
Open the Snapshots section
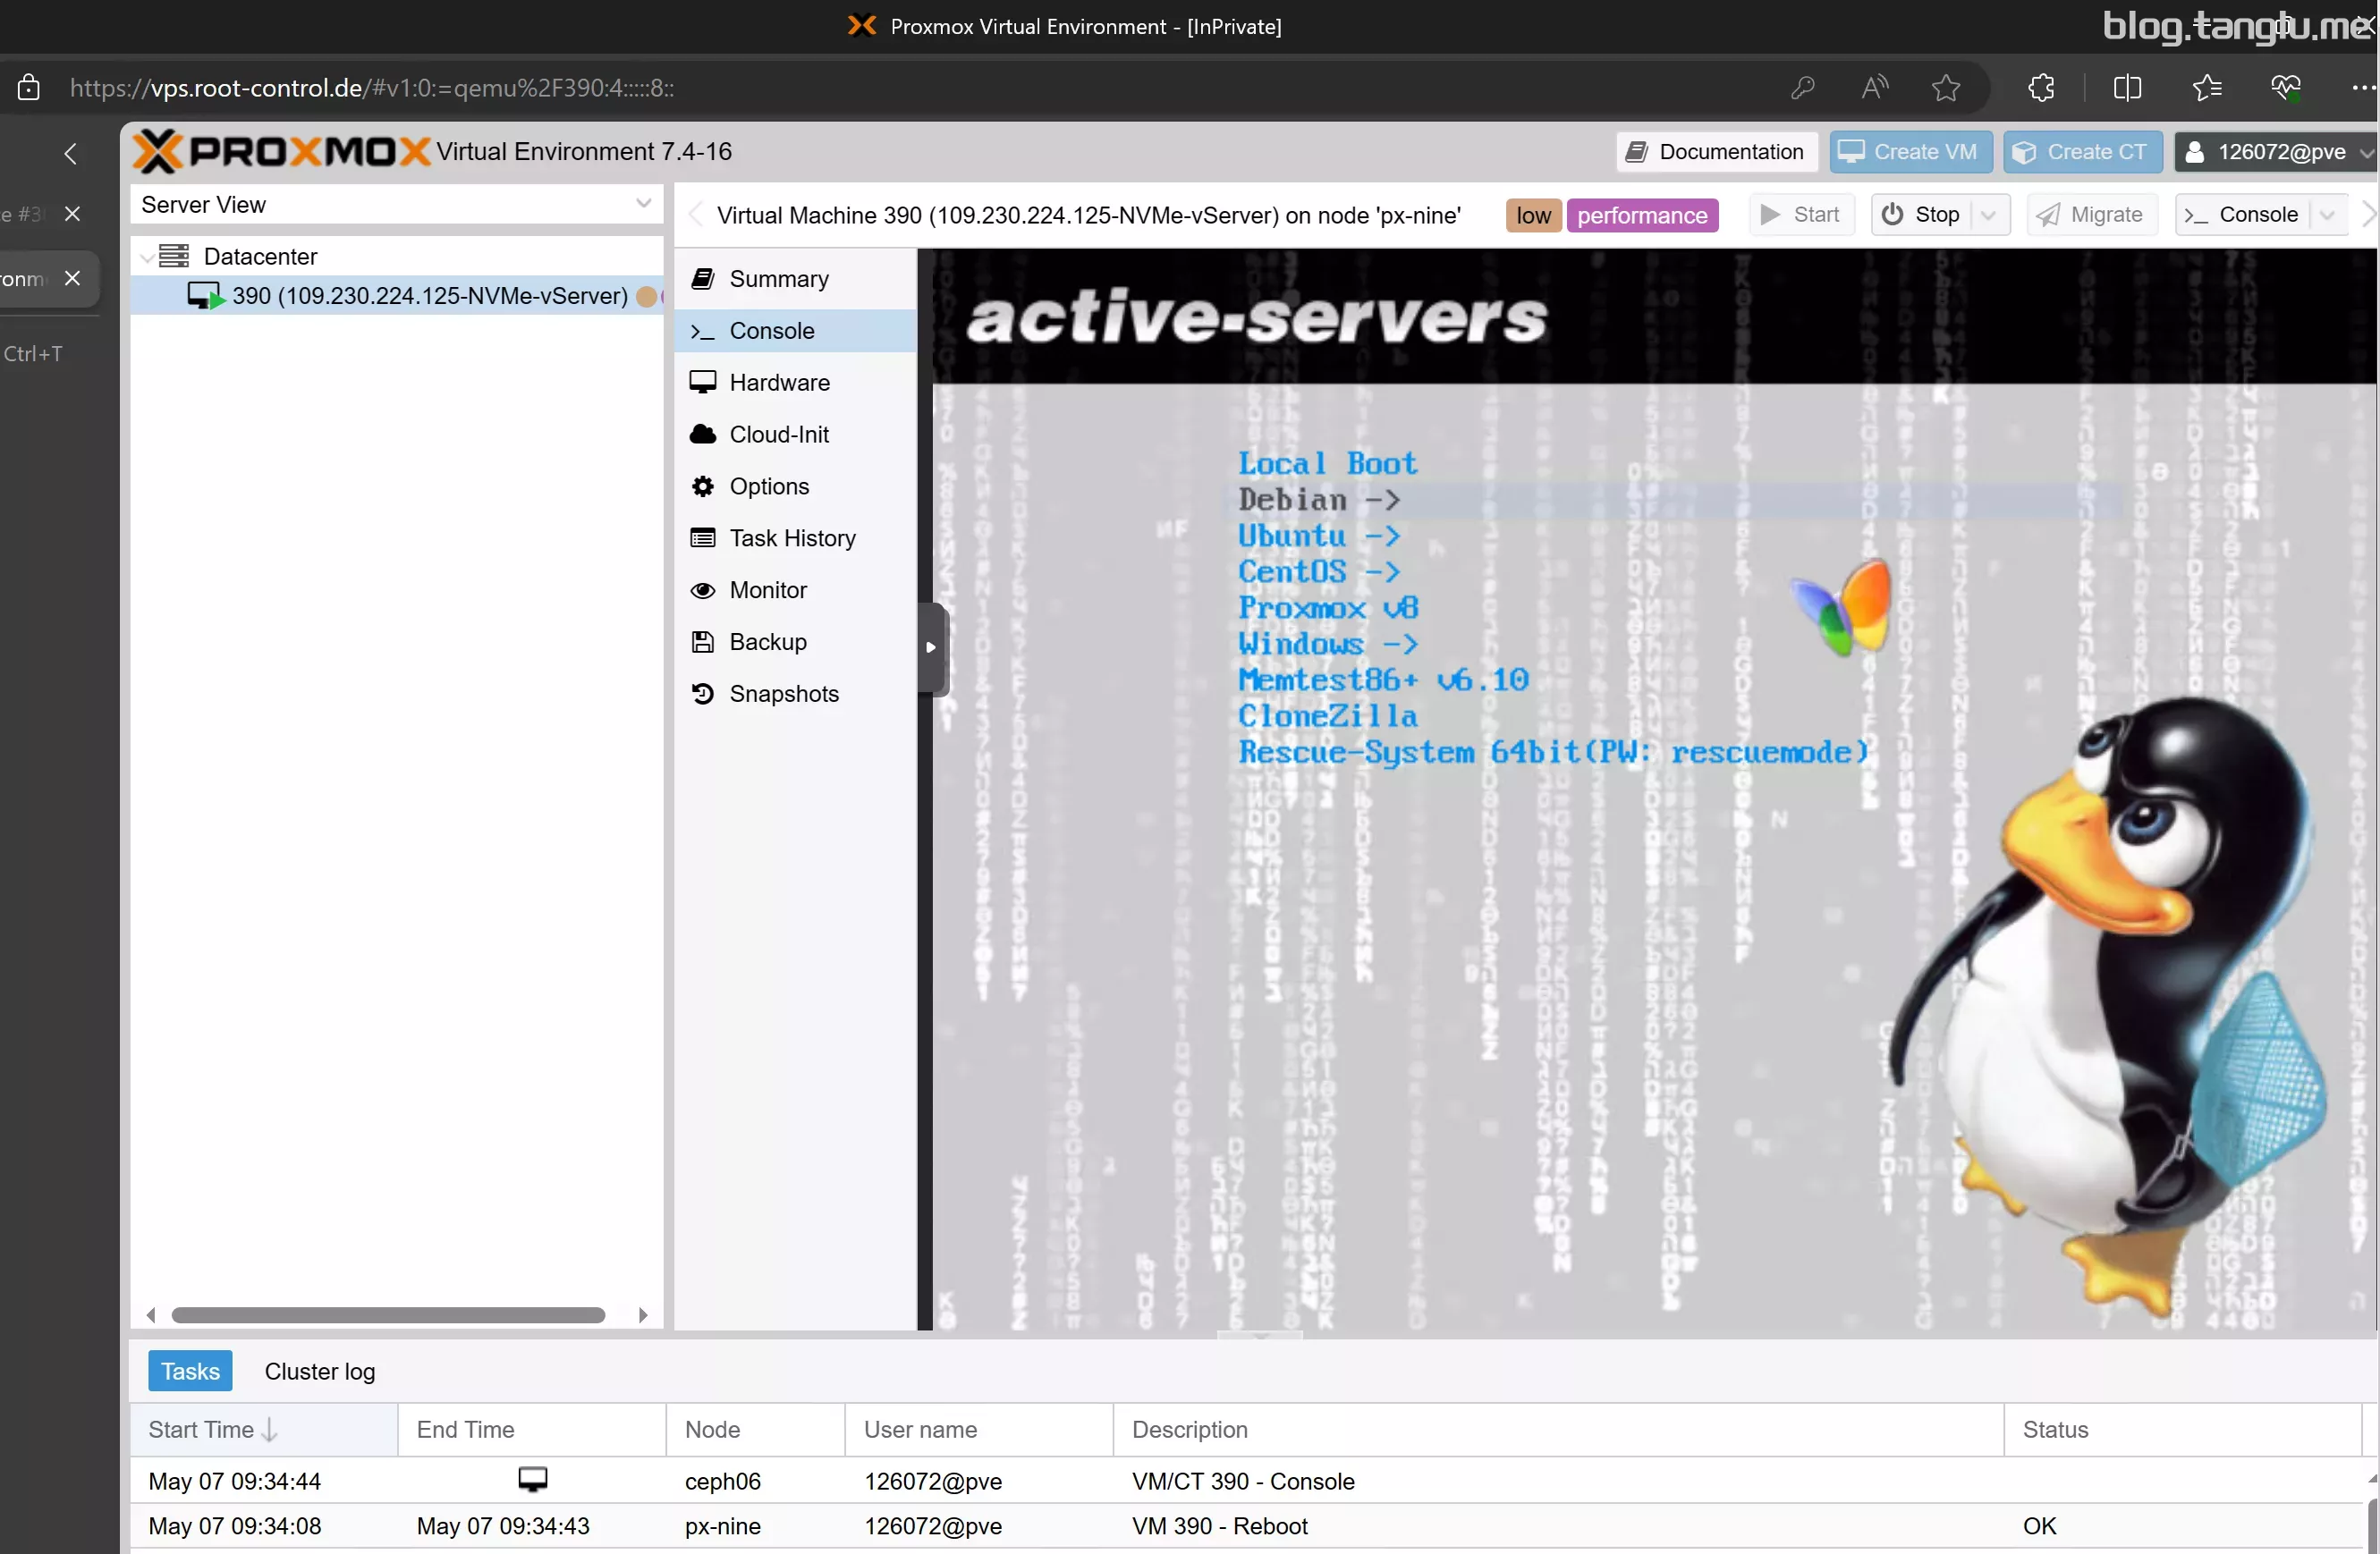[783, 694]
